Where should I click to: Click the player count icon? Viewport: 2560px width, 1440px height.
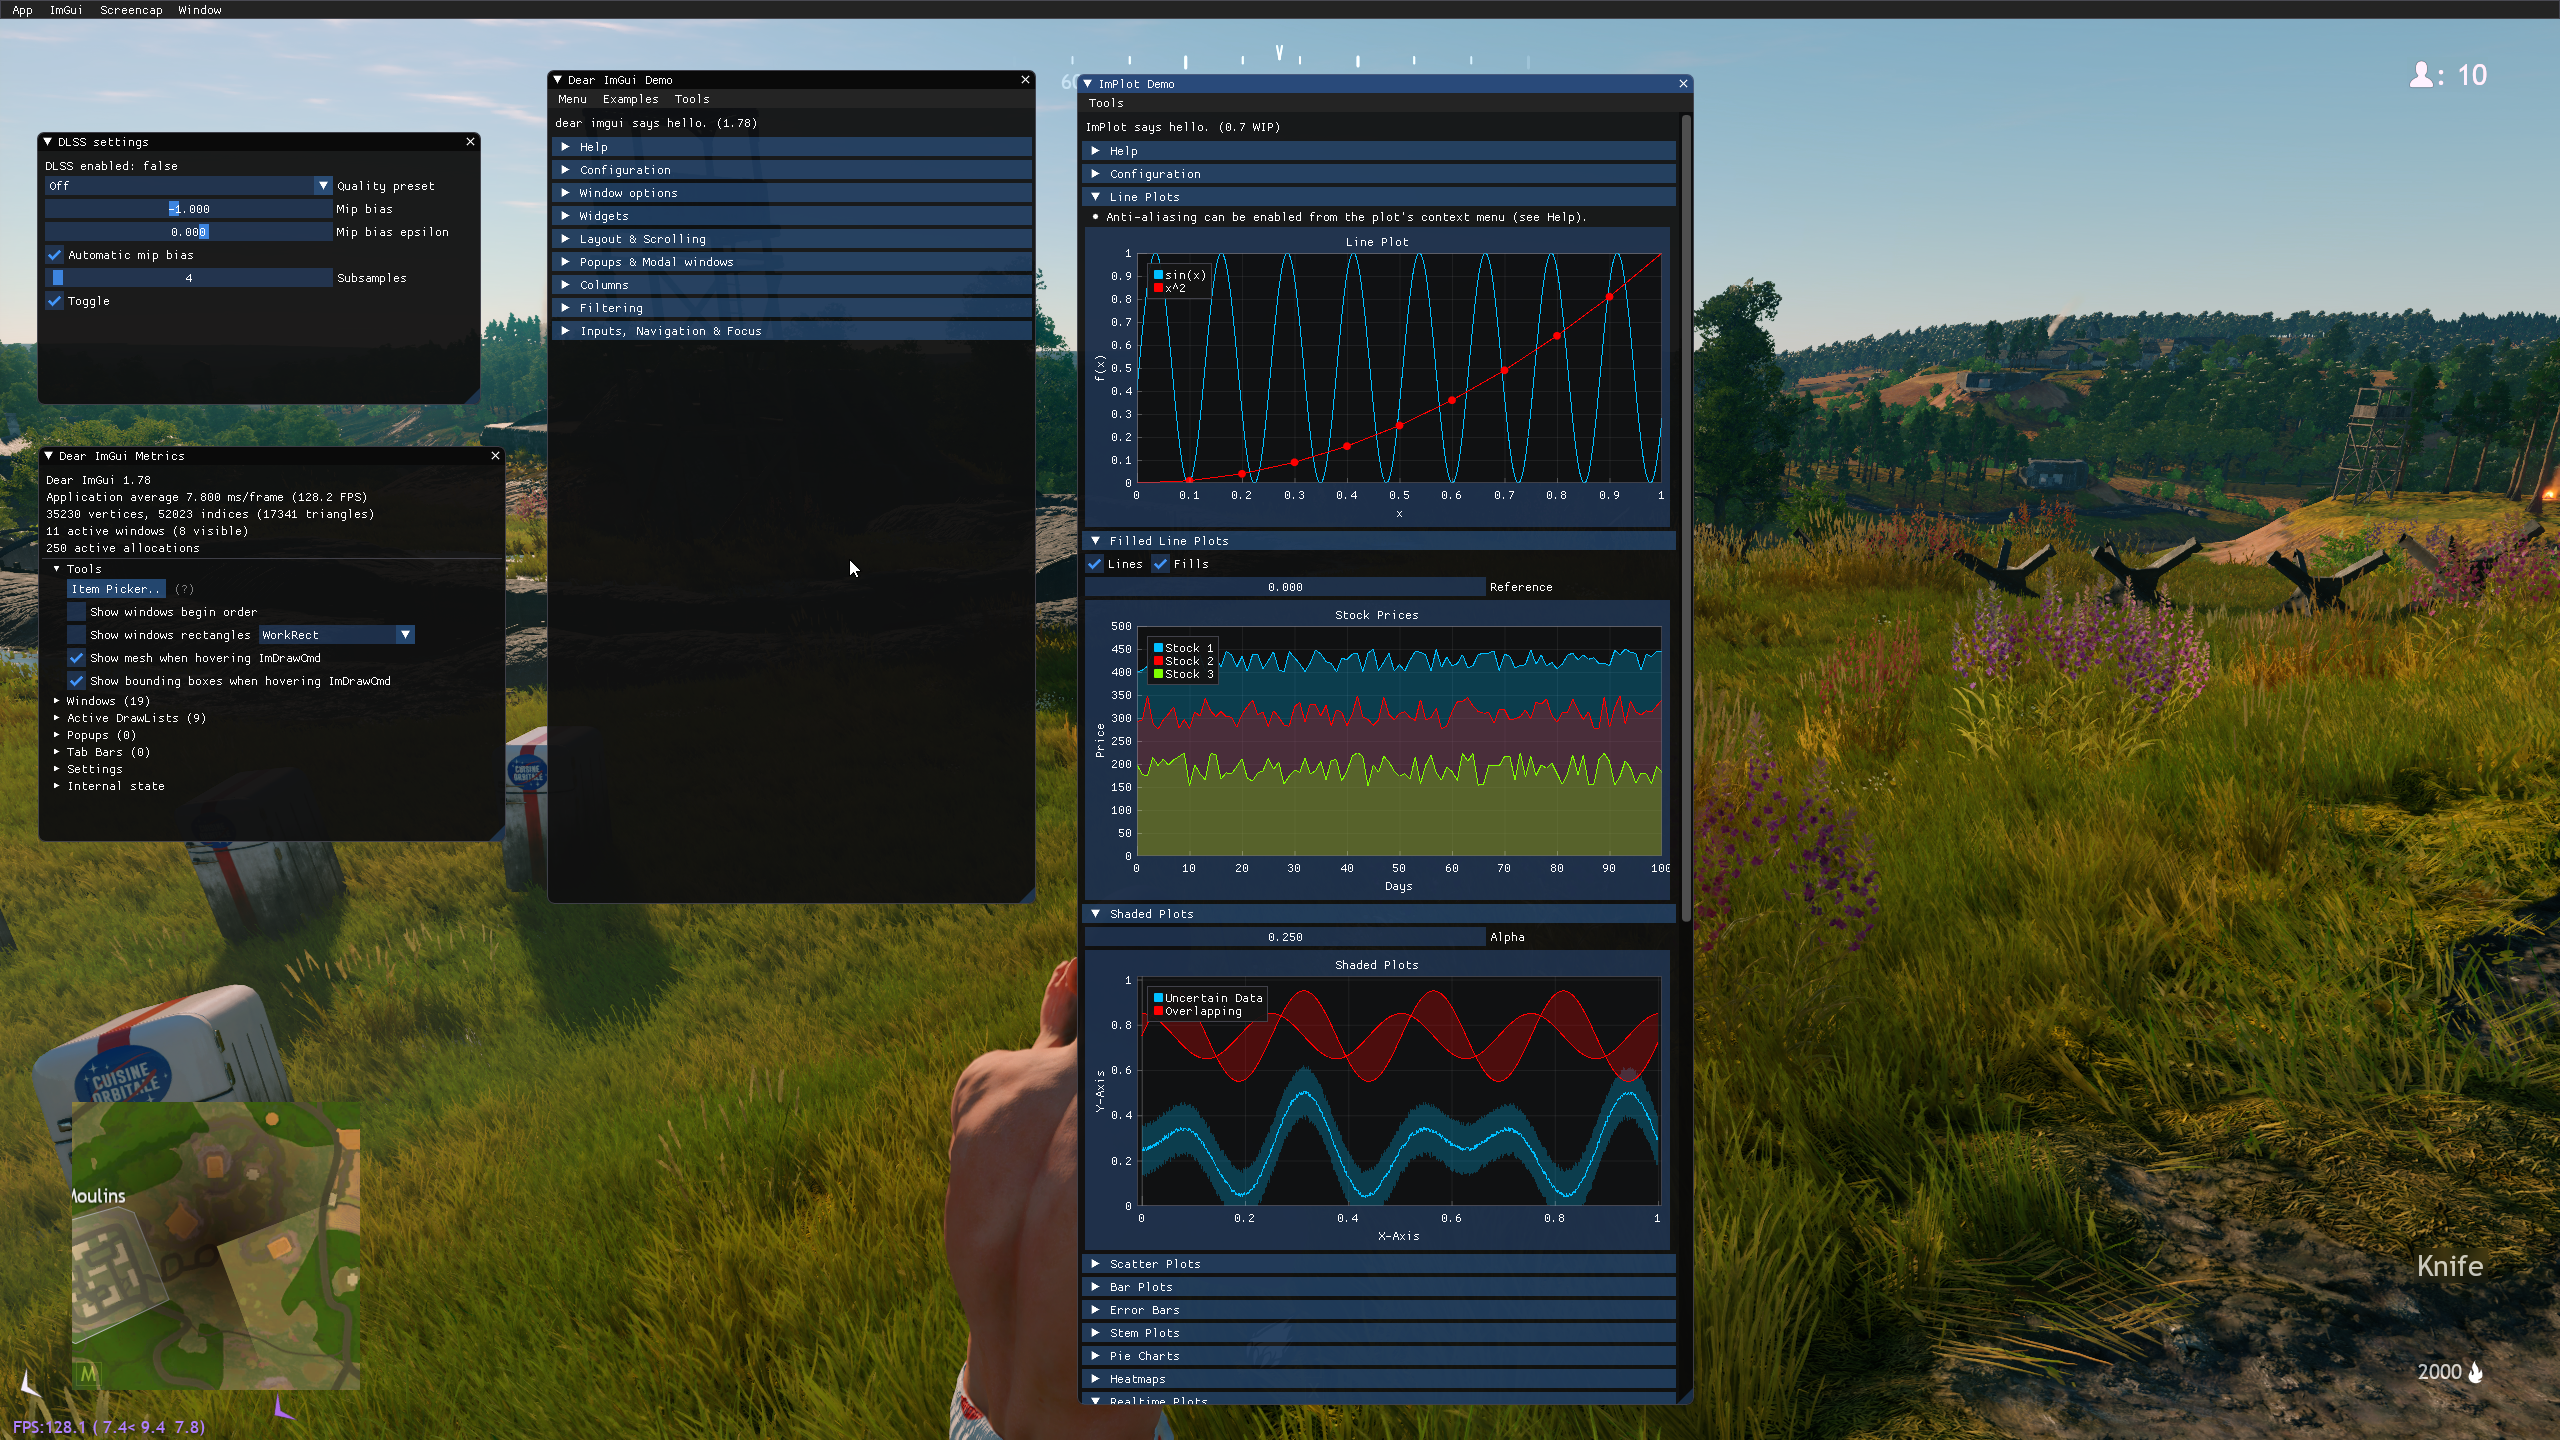2421,75
